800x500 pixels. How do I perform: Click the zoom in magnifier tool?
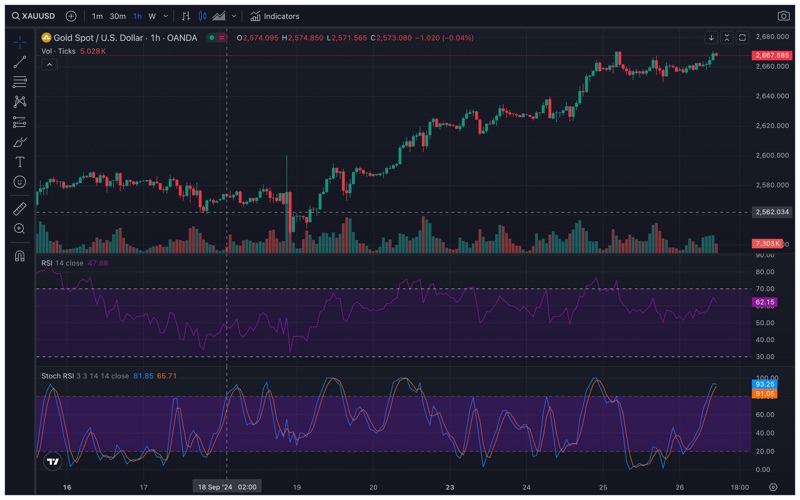click(x=19, y=229)
